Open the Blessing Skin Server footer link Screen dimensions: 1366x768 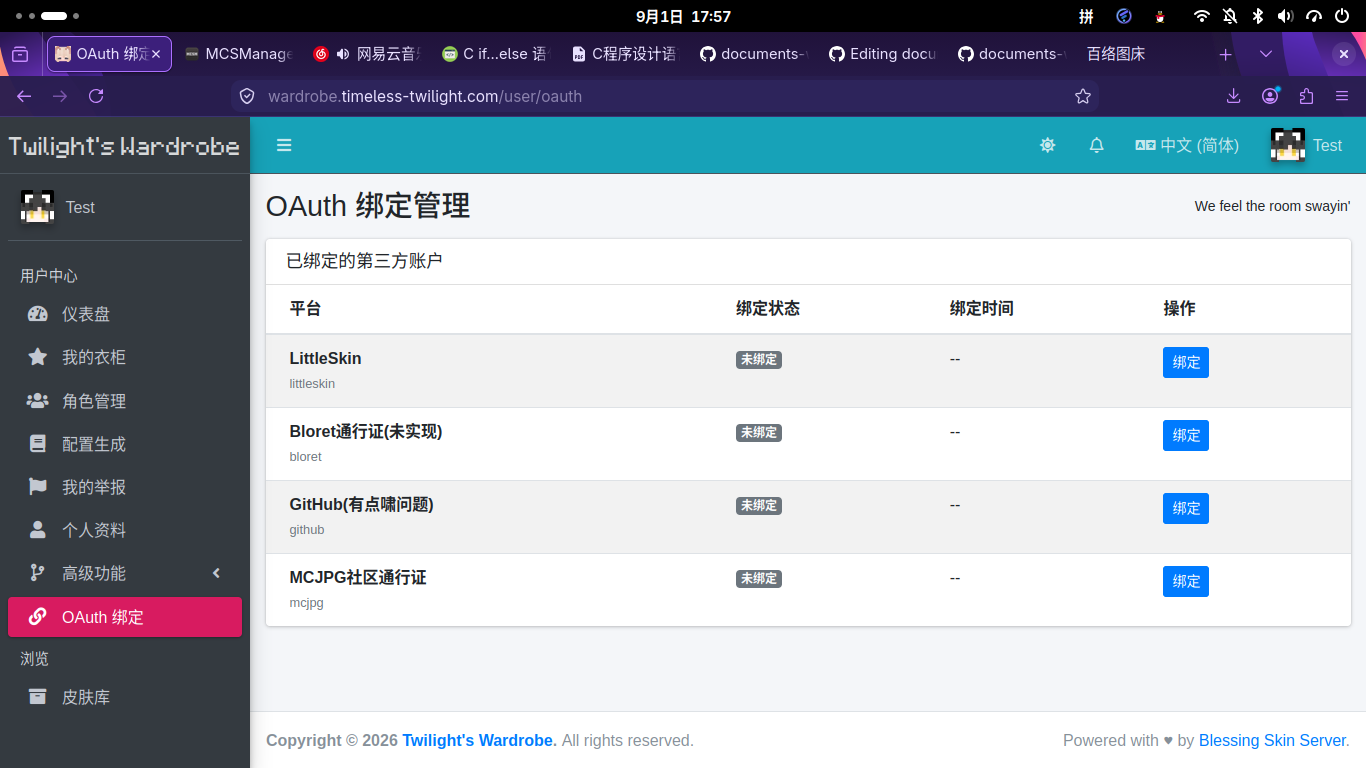click(1272, 740)
